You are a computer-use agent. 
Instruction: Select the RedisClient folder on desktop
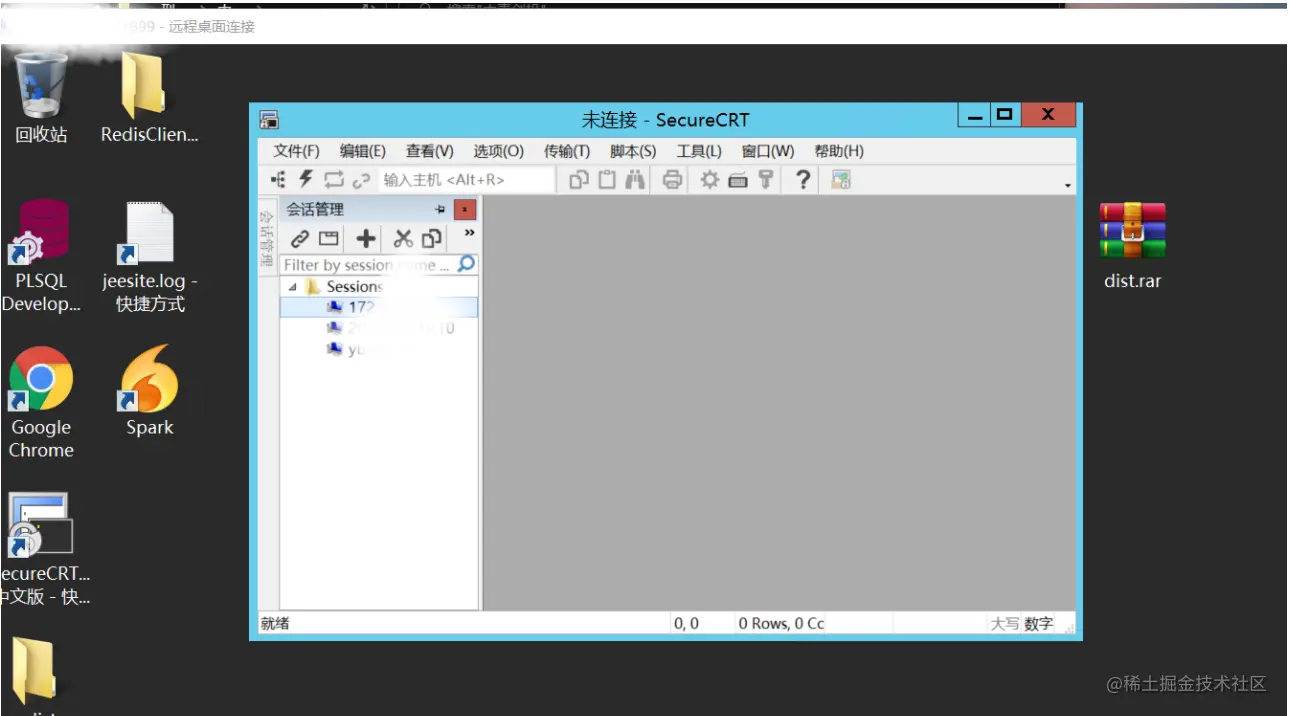(149, 97)
